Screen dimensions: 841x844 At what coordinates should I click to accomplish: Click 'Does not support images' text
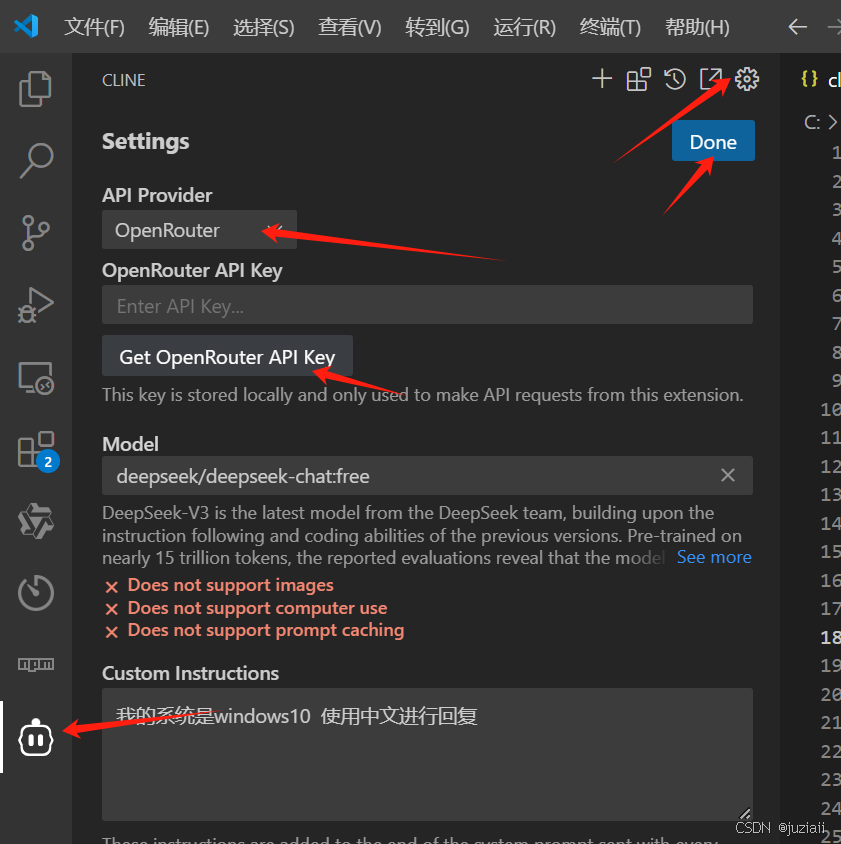coord(230,585)
